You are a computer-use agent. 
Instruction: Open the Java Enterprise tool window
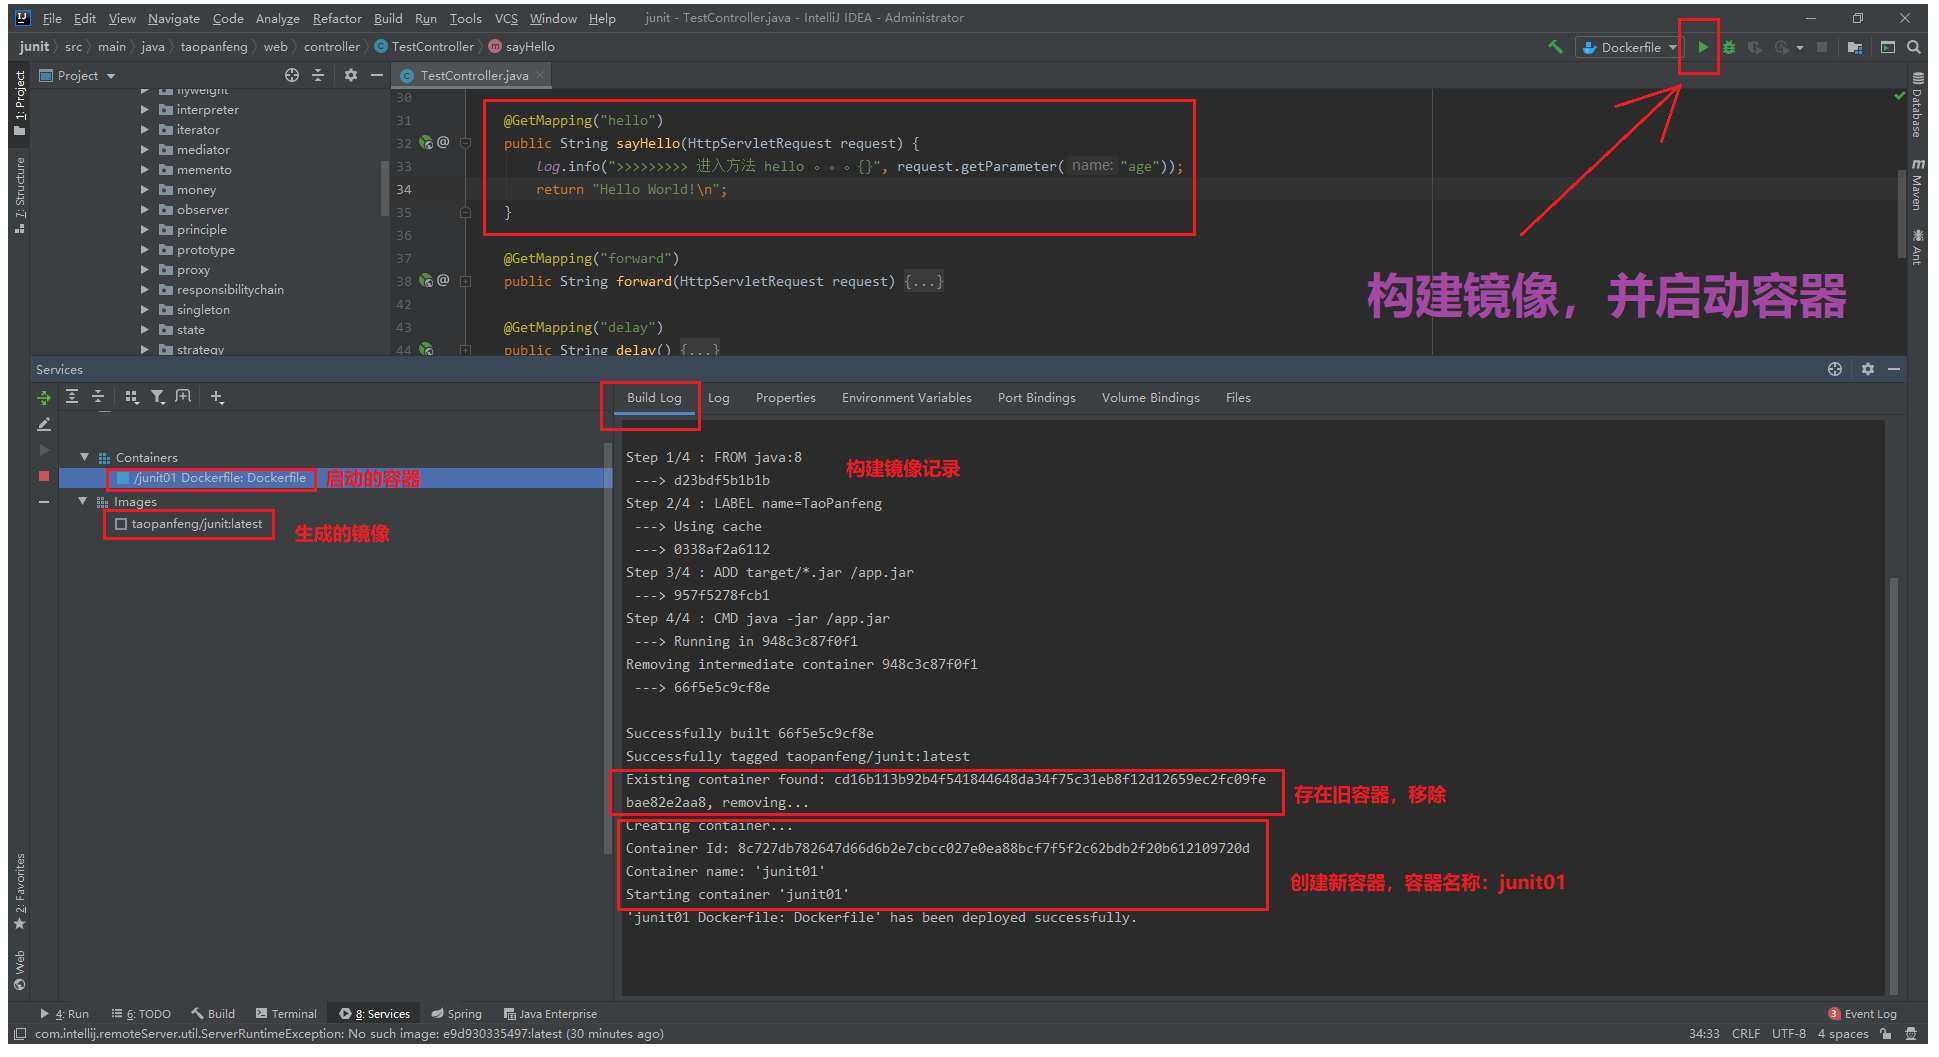[551, 1014]
